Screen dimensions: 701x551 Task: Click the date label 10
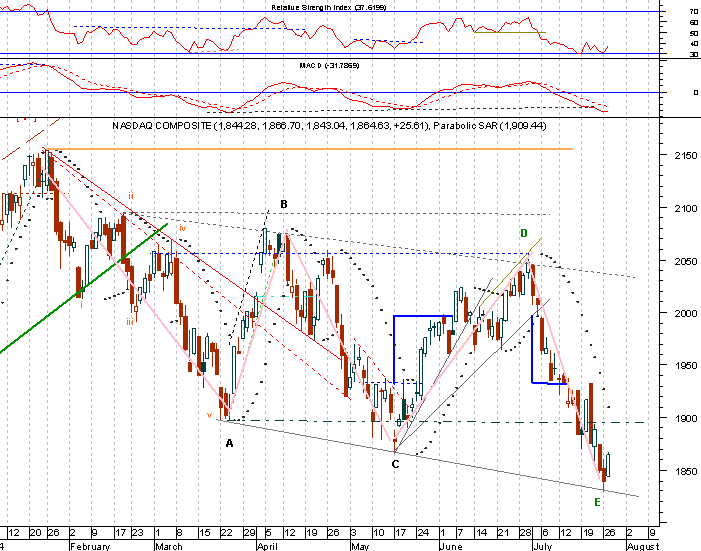click(x=379, y=533)
